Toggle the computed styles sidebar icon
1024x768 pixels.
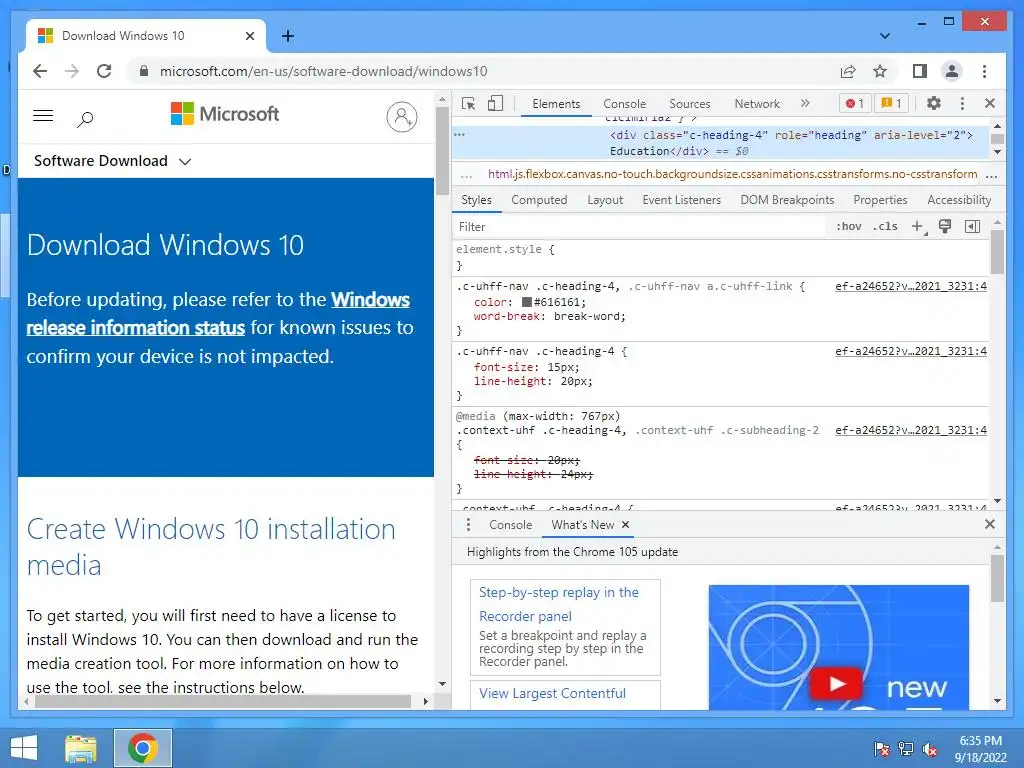(972, 227)
